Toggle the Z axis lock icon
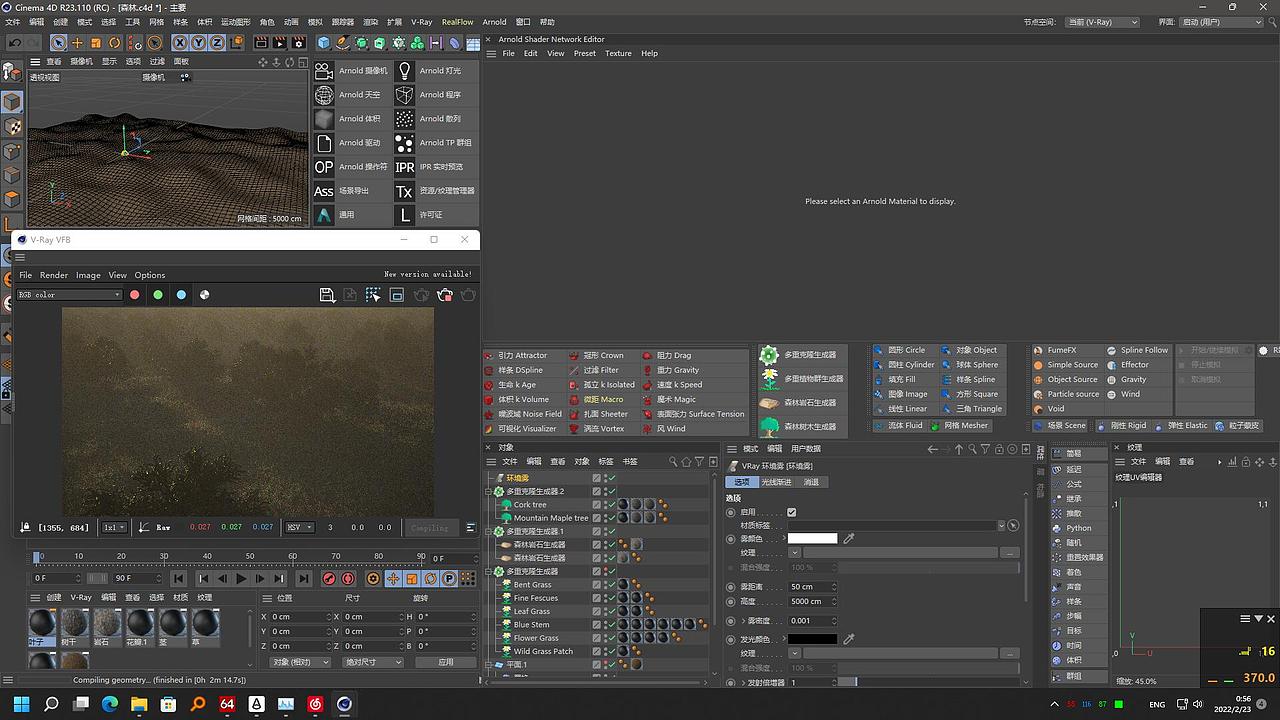 coord(218,43)
